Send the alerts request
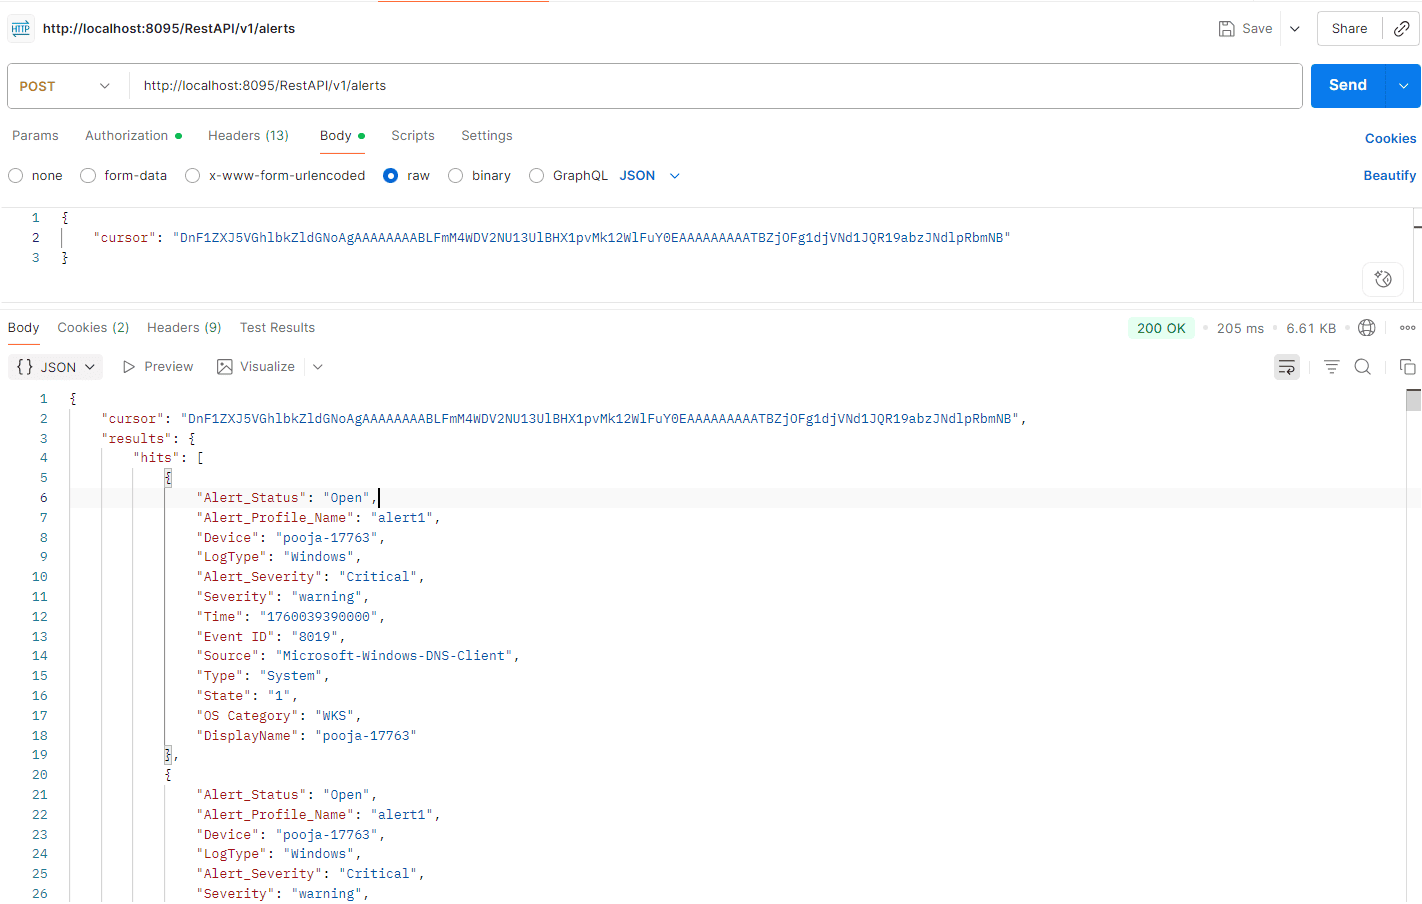 [1347, 85]
